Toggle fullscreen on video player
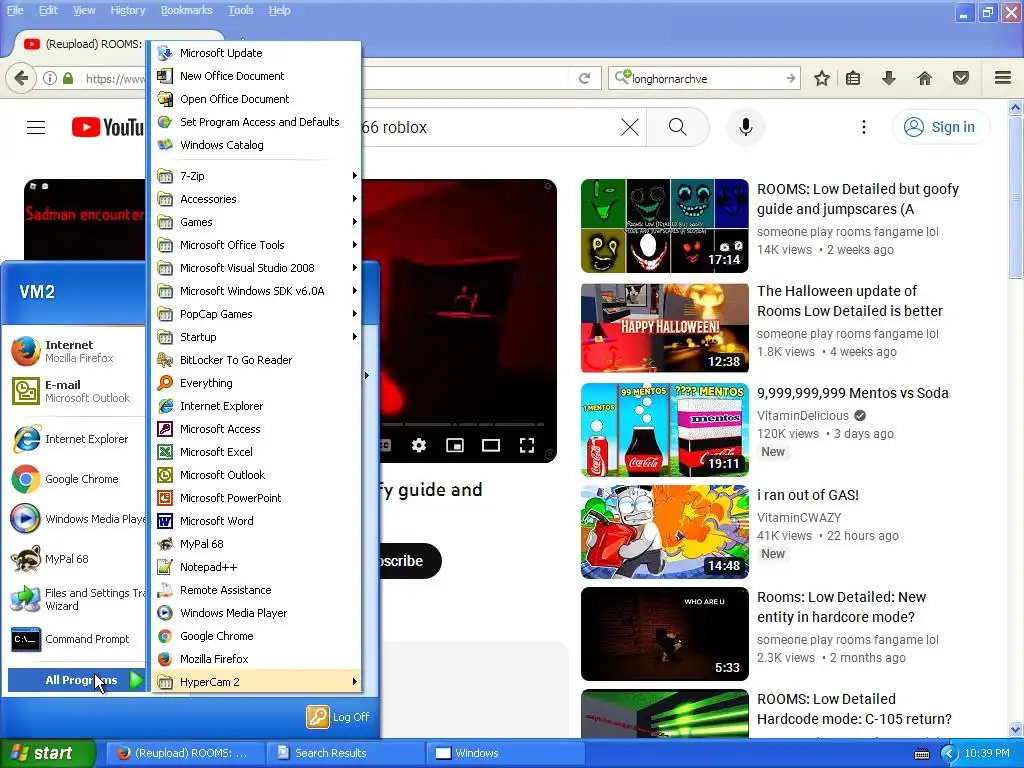The height and width of the screenshot is (768, 1024). (527, 445)
